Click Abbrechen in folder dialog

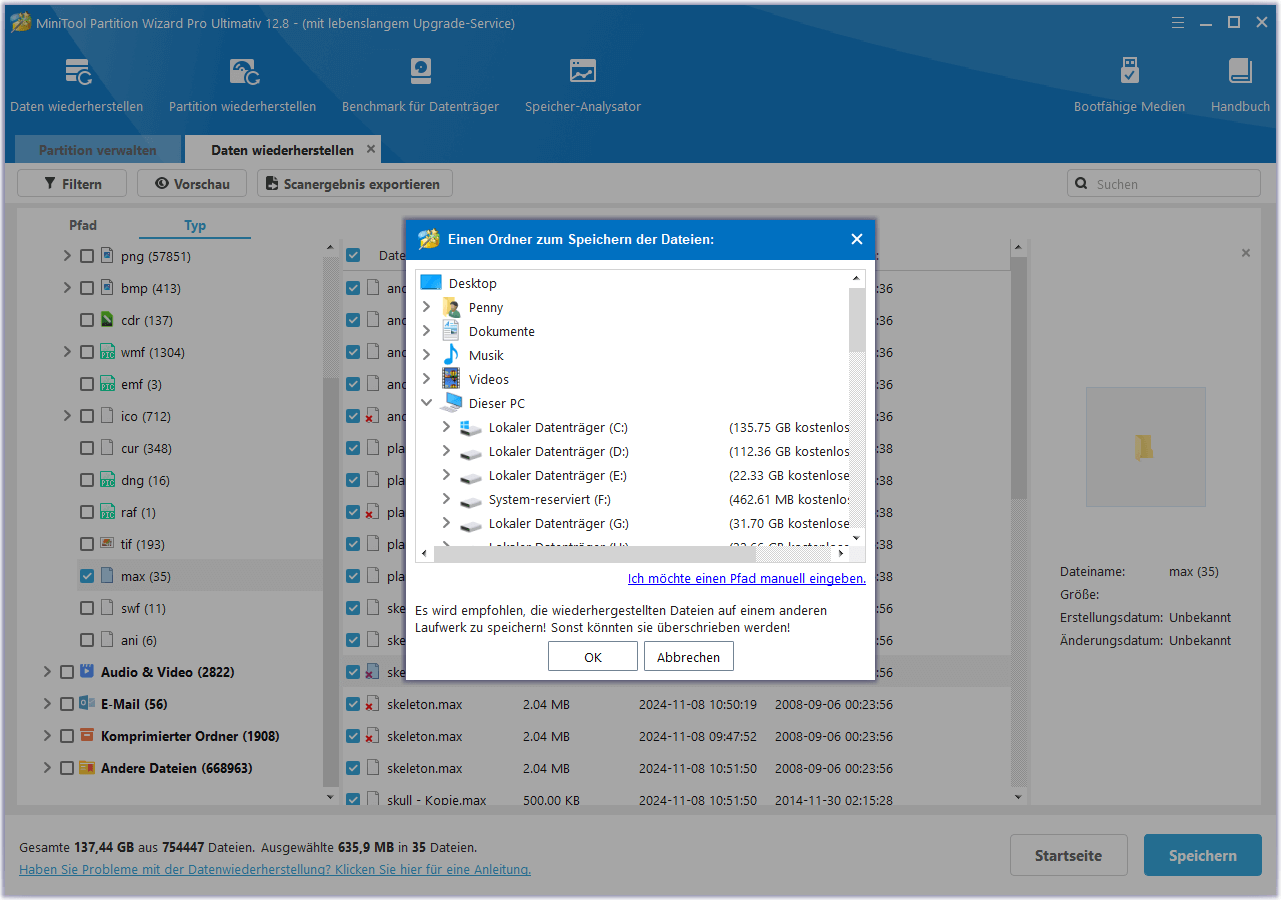[689, 657]
